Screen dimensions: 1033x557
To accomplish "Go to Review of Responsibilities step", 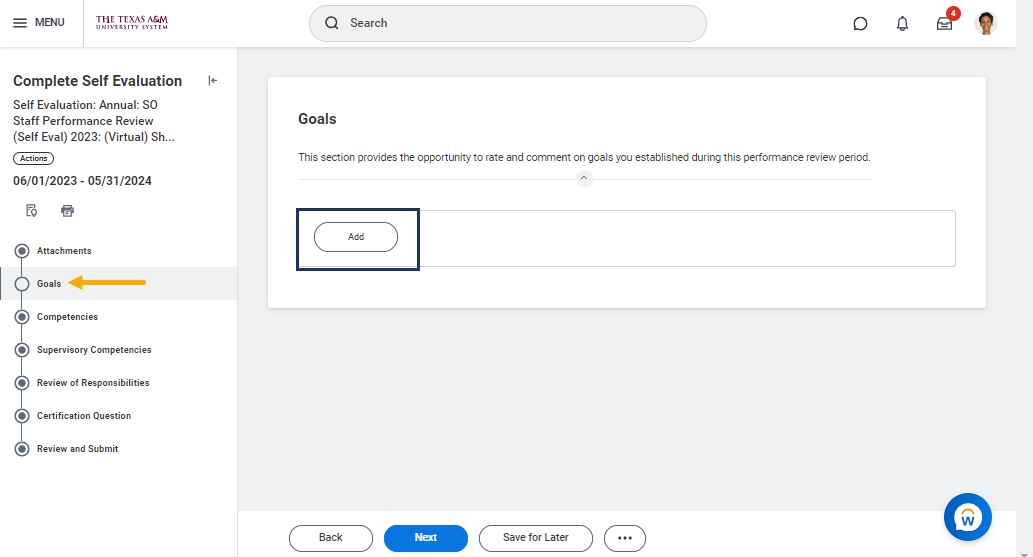I will [x=93, y=383].
